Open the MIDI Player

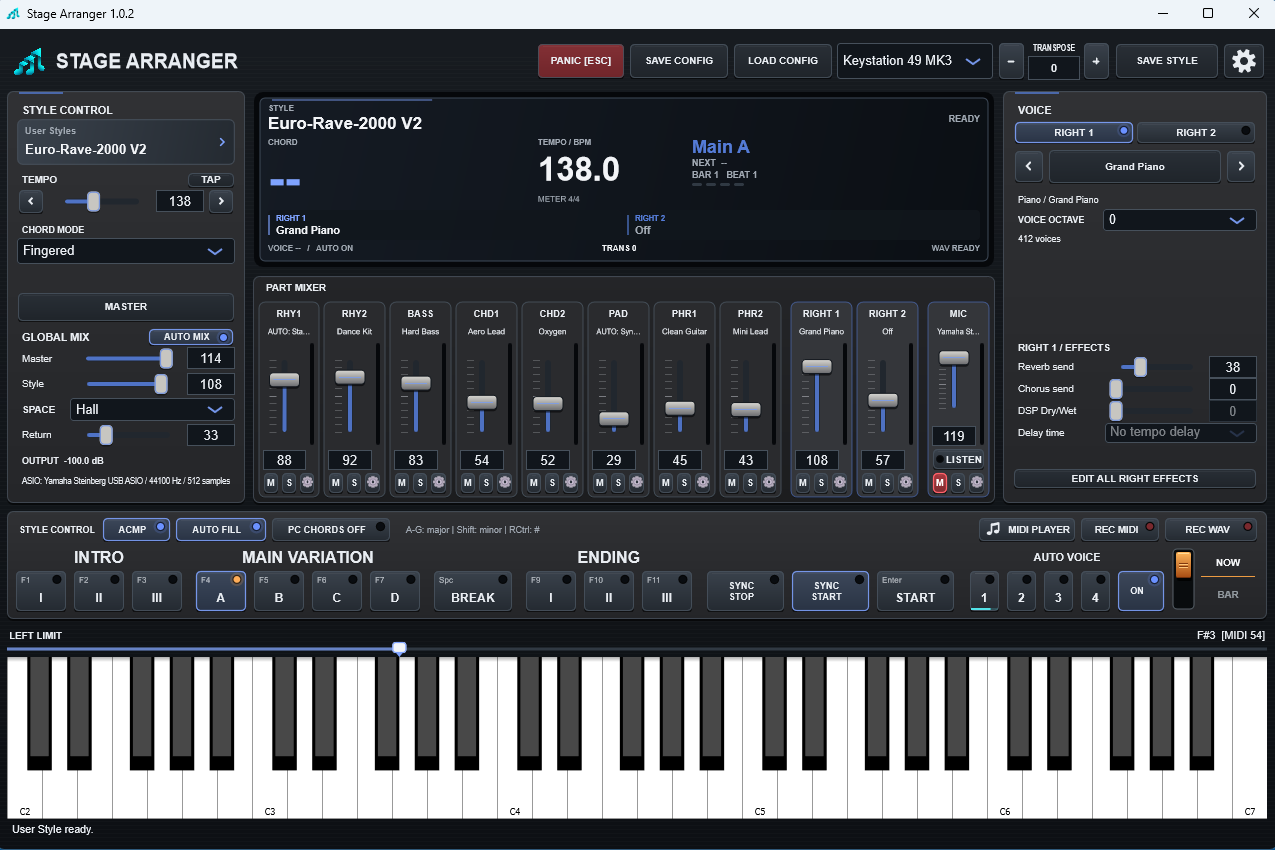point(1027,529)
